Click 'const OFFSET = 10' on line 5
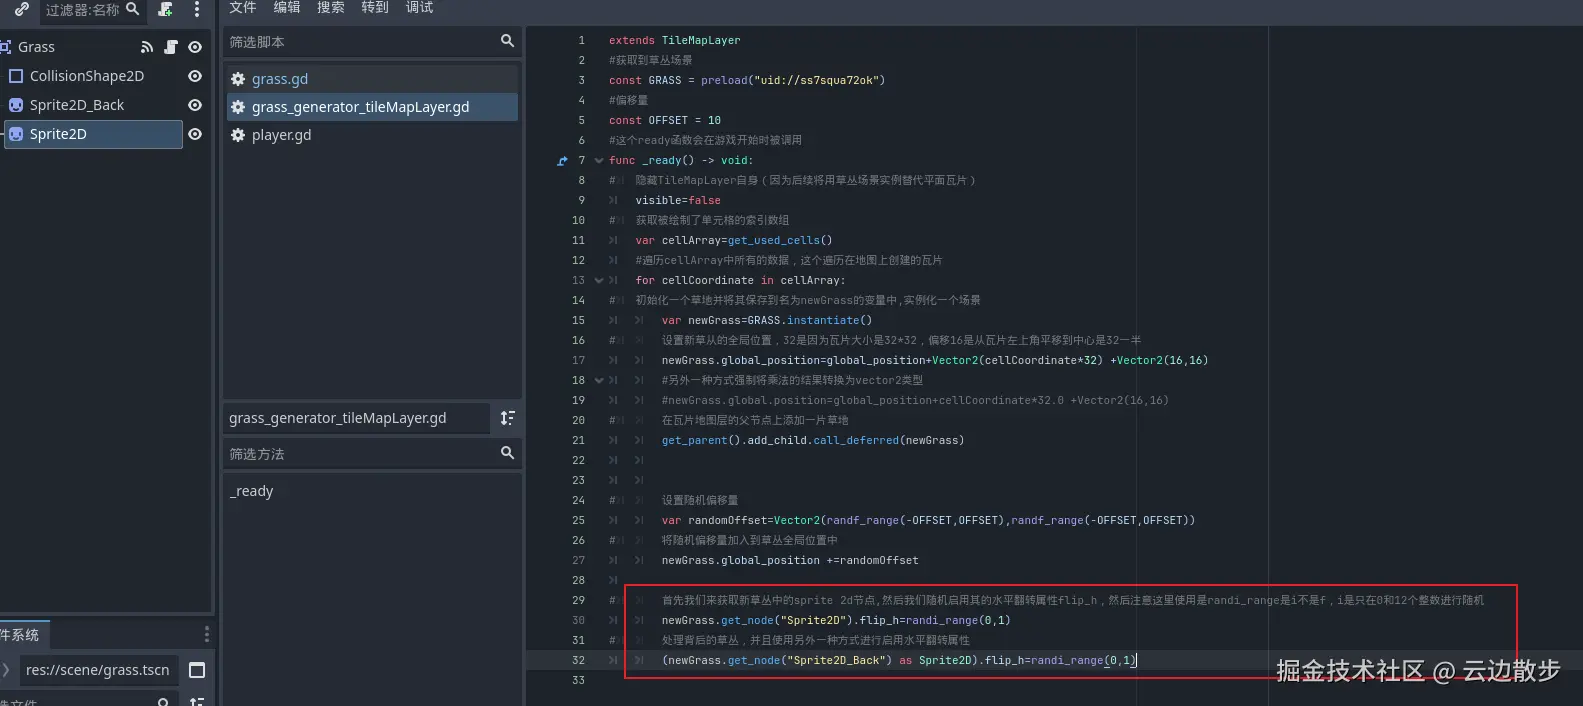The image size is (1583, 706). tap(665, 120)
